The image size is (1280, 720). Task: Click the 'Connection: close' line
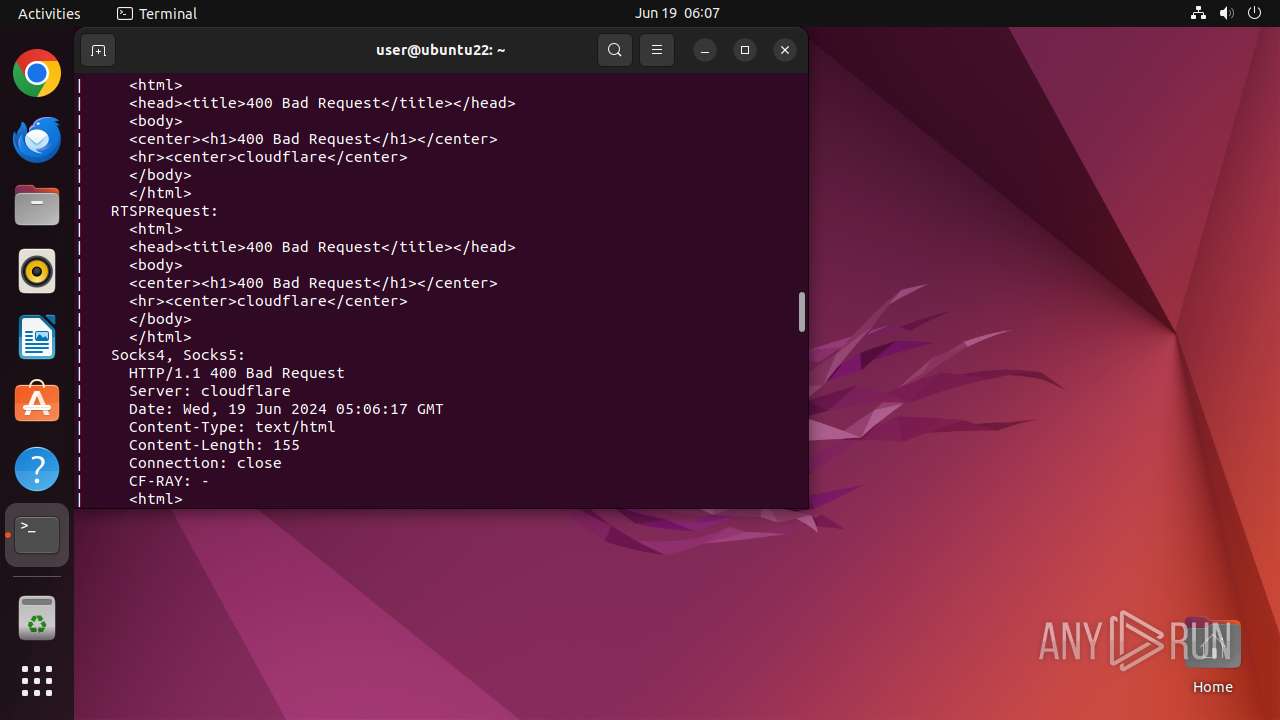tap(205, 463)
